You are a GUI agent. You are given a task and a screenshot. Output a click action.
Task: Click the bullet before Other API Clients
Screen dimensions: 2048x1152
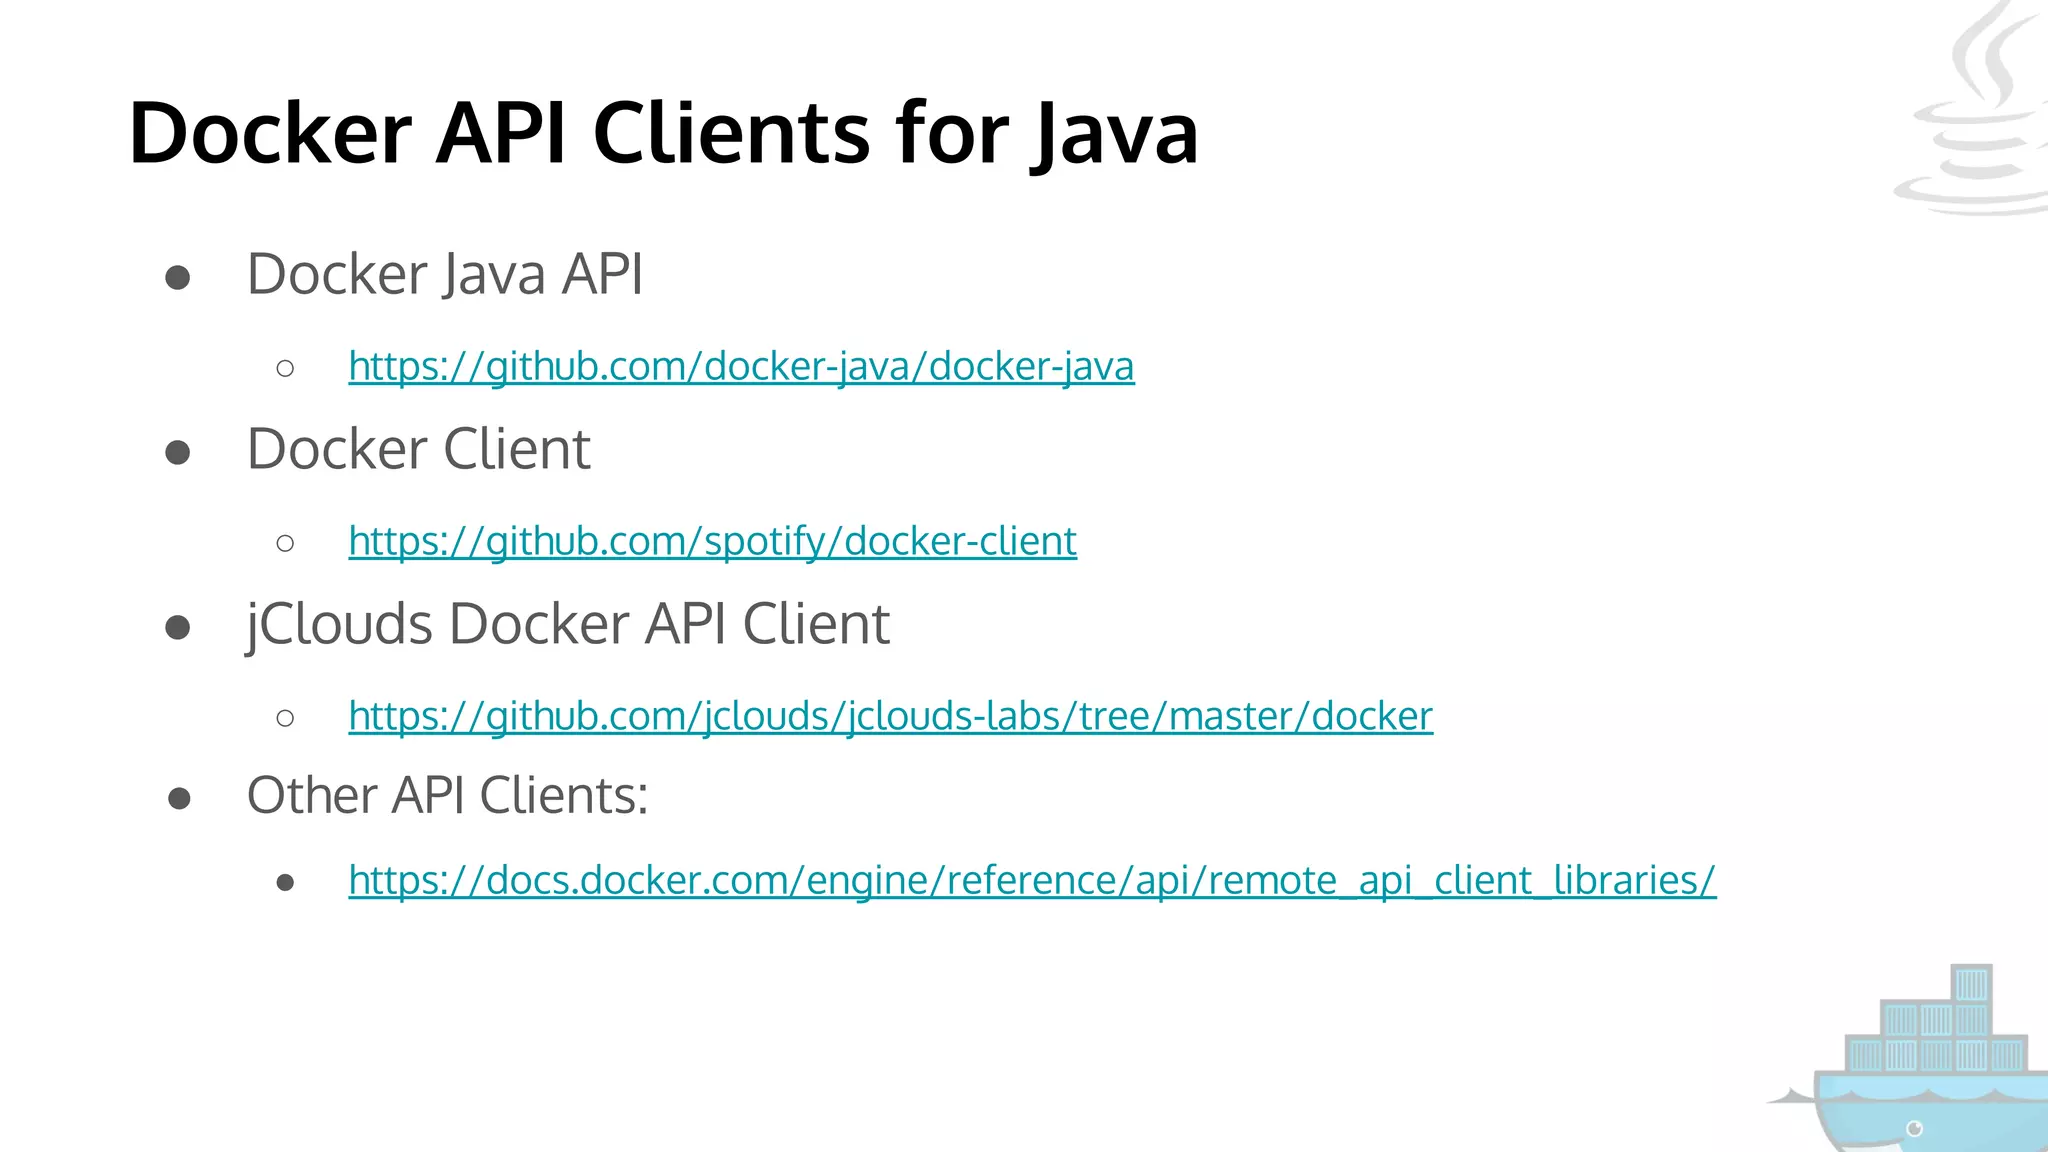click(x=179, y=799)
